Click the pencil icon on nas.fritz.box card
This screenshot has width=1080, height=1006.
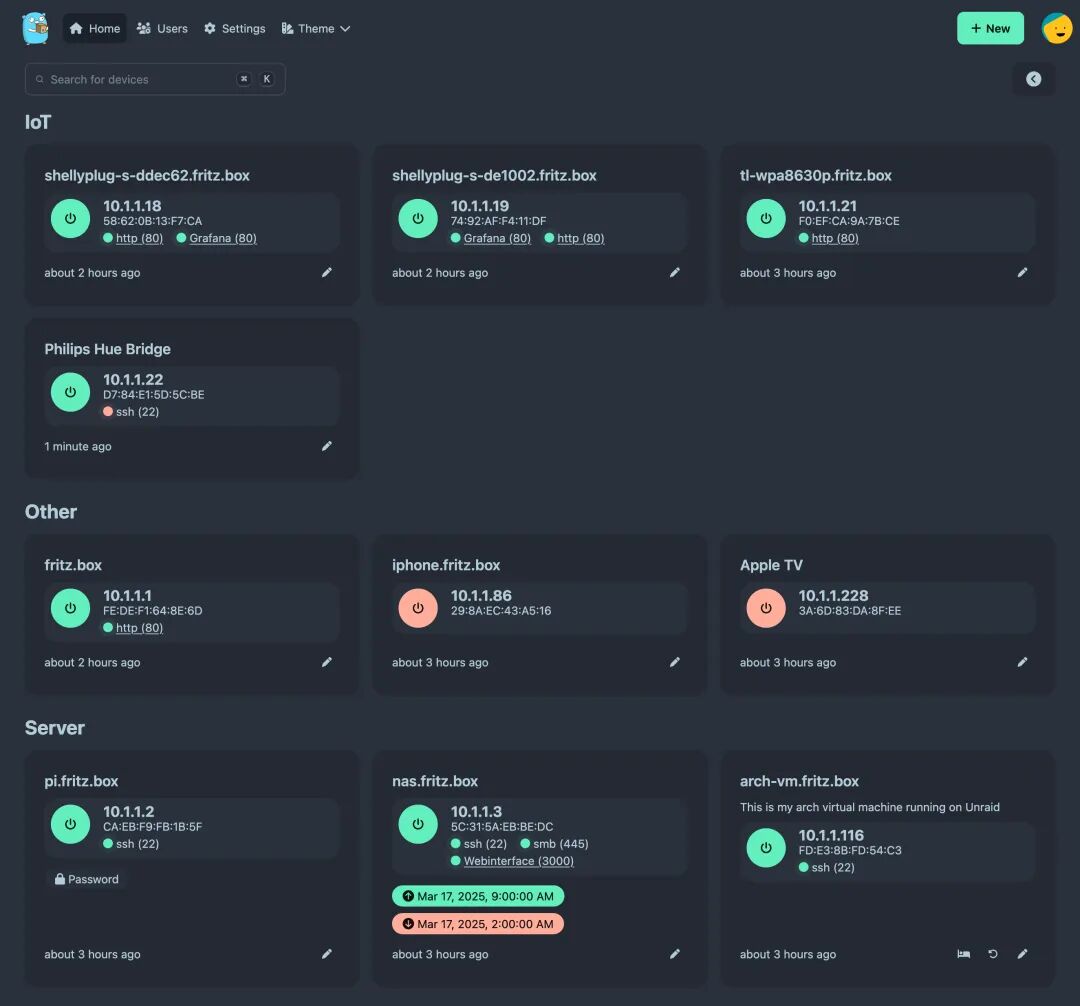point(674,954)
